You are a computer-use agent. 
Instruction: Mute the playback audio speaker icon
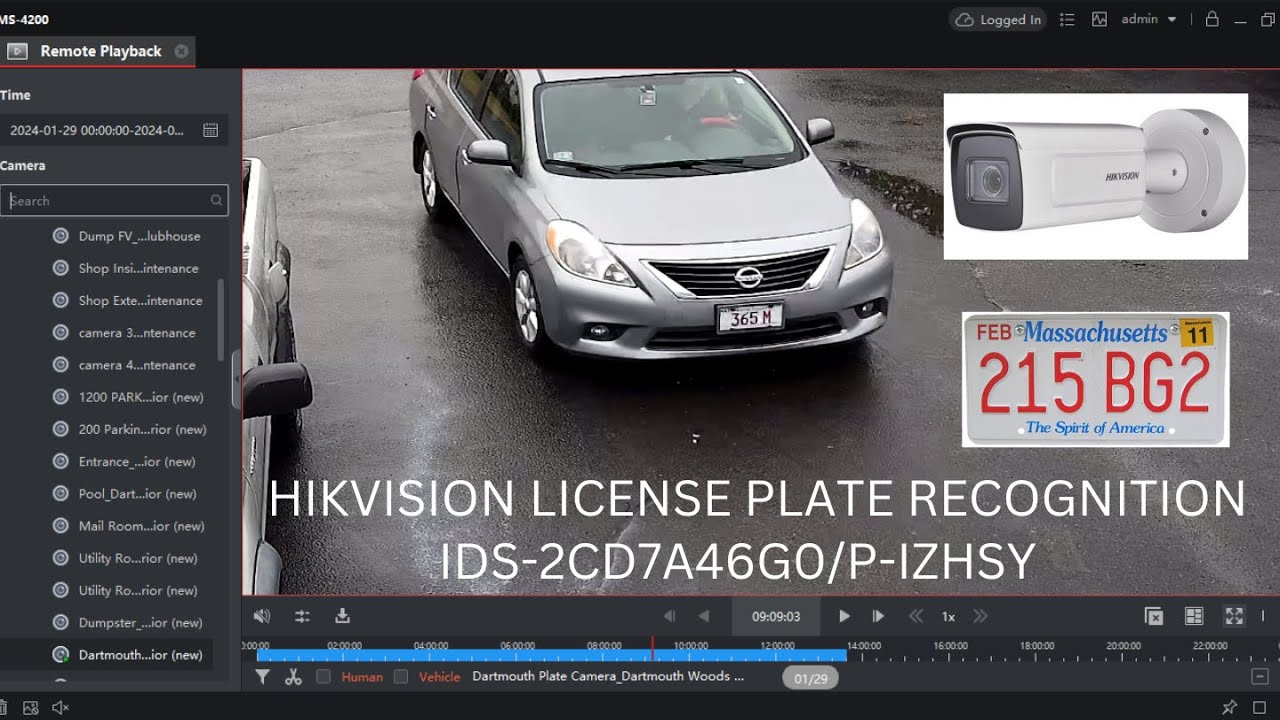(262, 616)
